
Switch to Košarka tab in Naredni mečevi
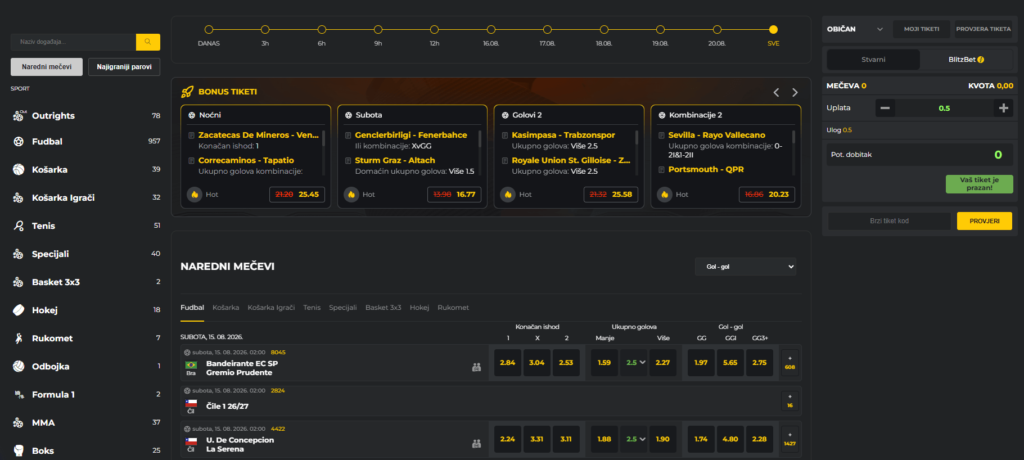pyautogui.click(x=226, y=307)
